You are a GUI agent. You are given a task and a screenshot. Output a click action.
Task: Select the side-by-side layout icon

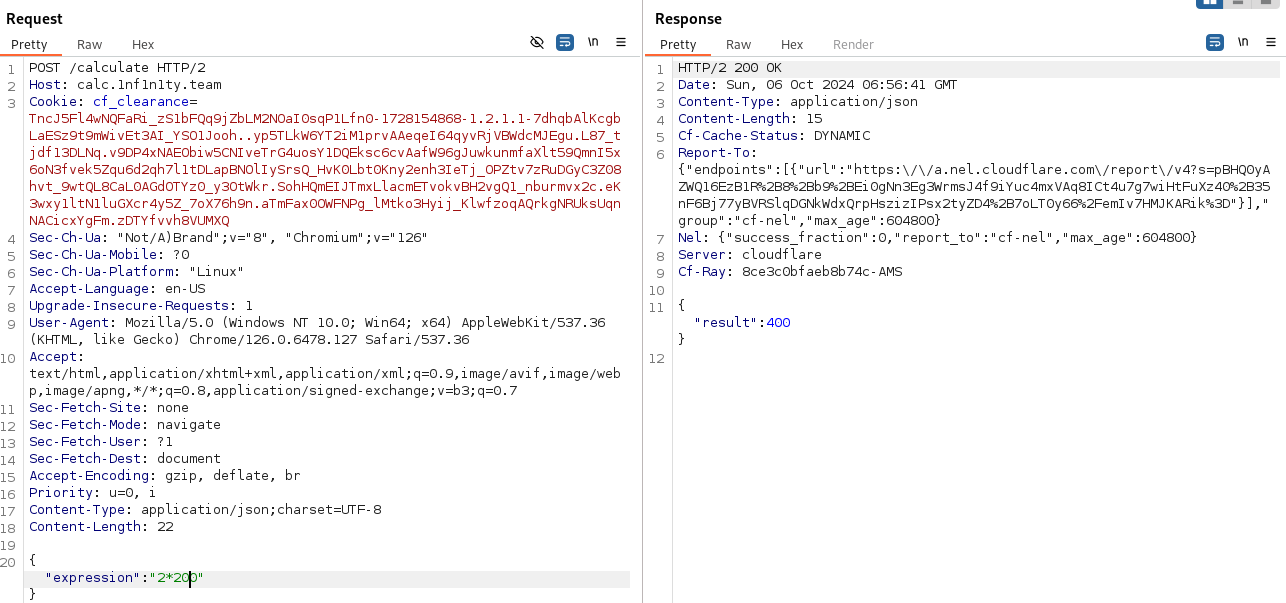(1210, 3)
